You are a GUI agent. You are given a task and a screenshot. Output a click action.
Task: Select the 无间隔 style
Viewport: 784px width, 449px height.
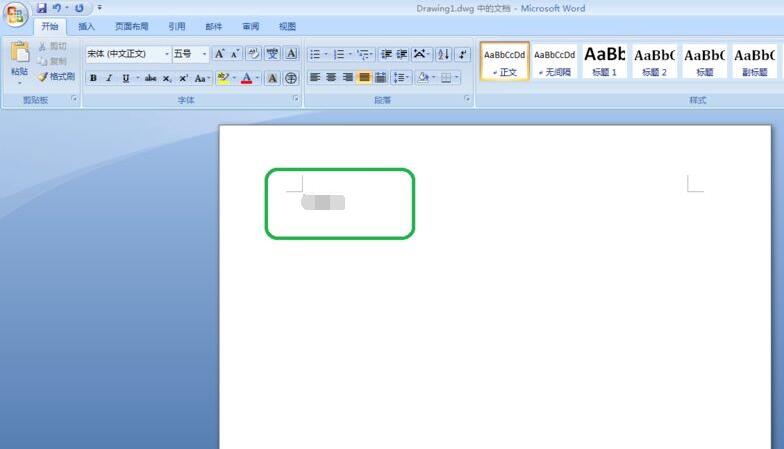pos(554,61)
